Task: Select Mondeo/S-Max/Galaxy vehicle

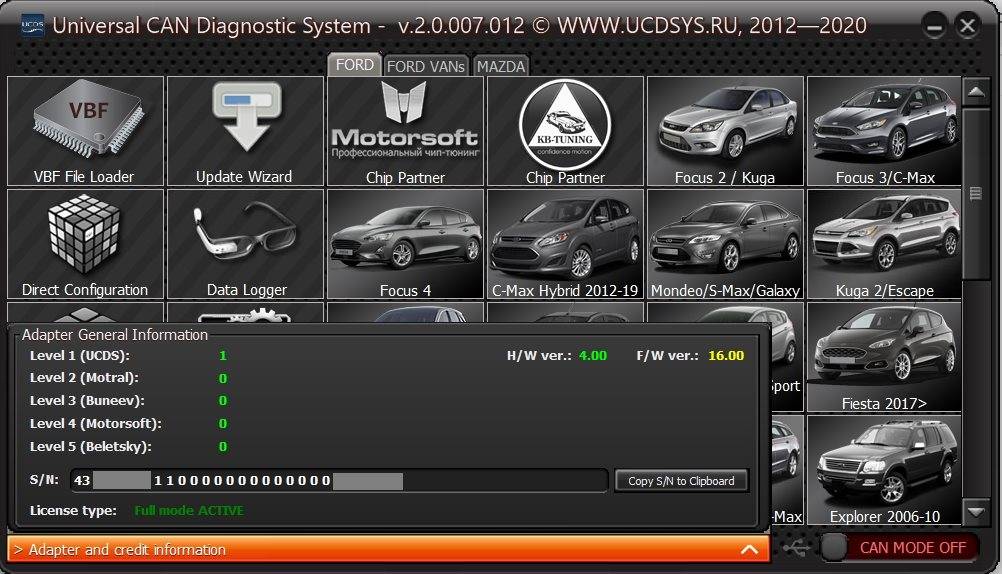Action: tap(725, 244)
